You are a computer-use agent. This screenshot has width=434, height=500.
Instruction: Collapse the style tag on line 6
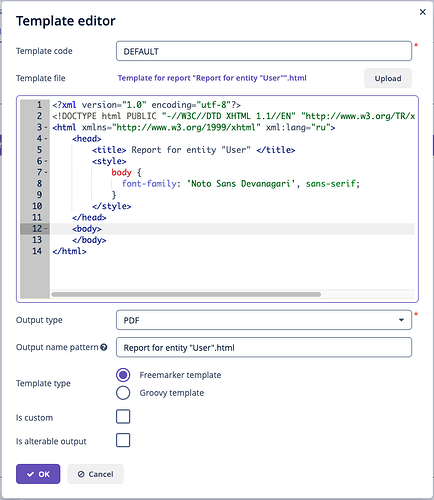(46, 161)
